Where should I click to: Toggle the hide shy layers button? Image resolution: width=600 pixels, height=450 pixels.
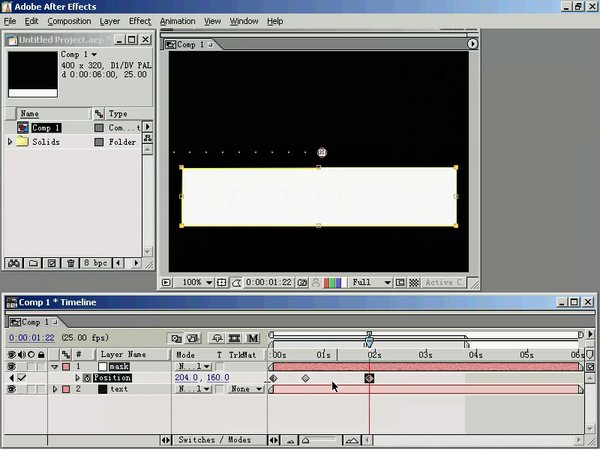tap(217, 338)
